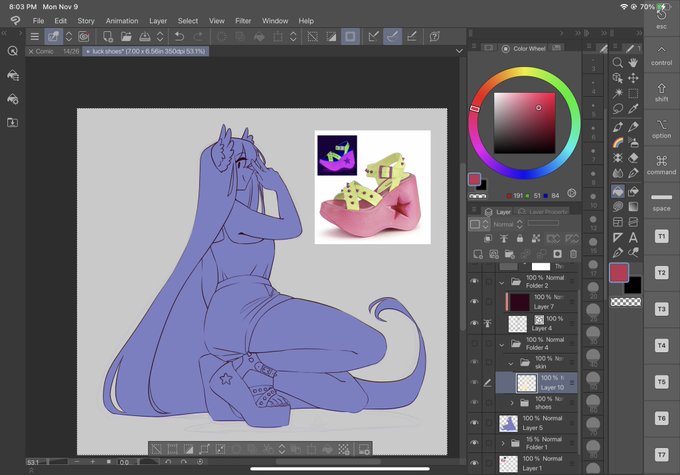Image resolution: width=680 pixels, height=475 pixels.
Task: Expand the shoes layer folder
Action: [x=512, y=403]
